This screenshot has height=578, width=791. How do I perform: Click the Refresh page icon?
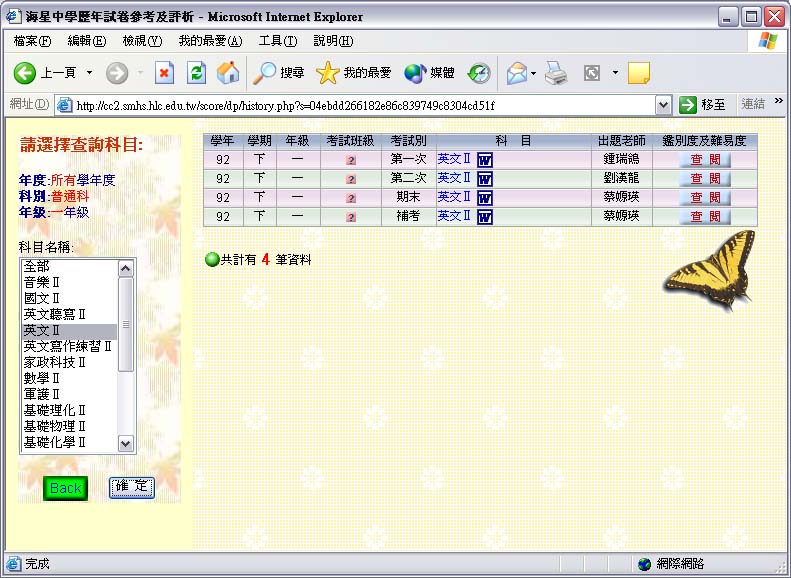[x=196, y=73]
